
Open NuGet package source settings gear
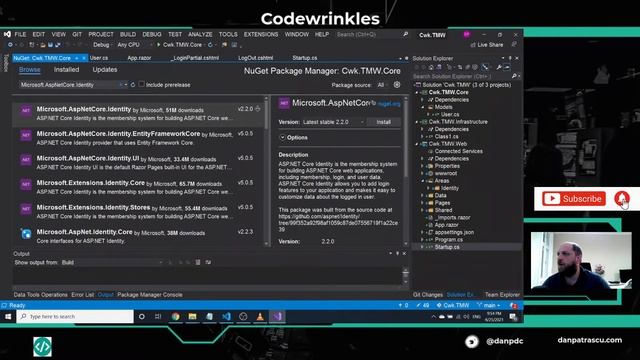(x=397, y=85)
